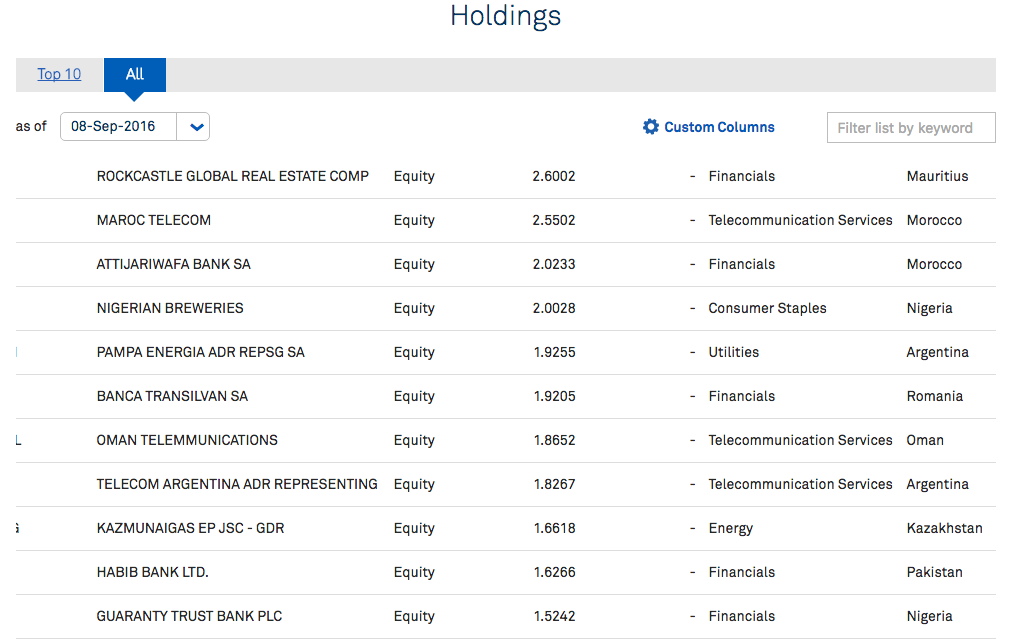Select Telecom Argentina ADR Representing row
Screen dimensions: 1015x639
[236, 484]
